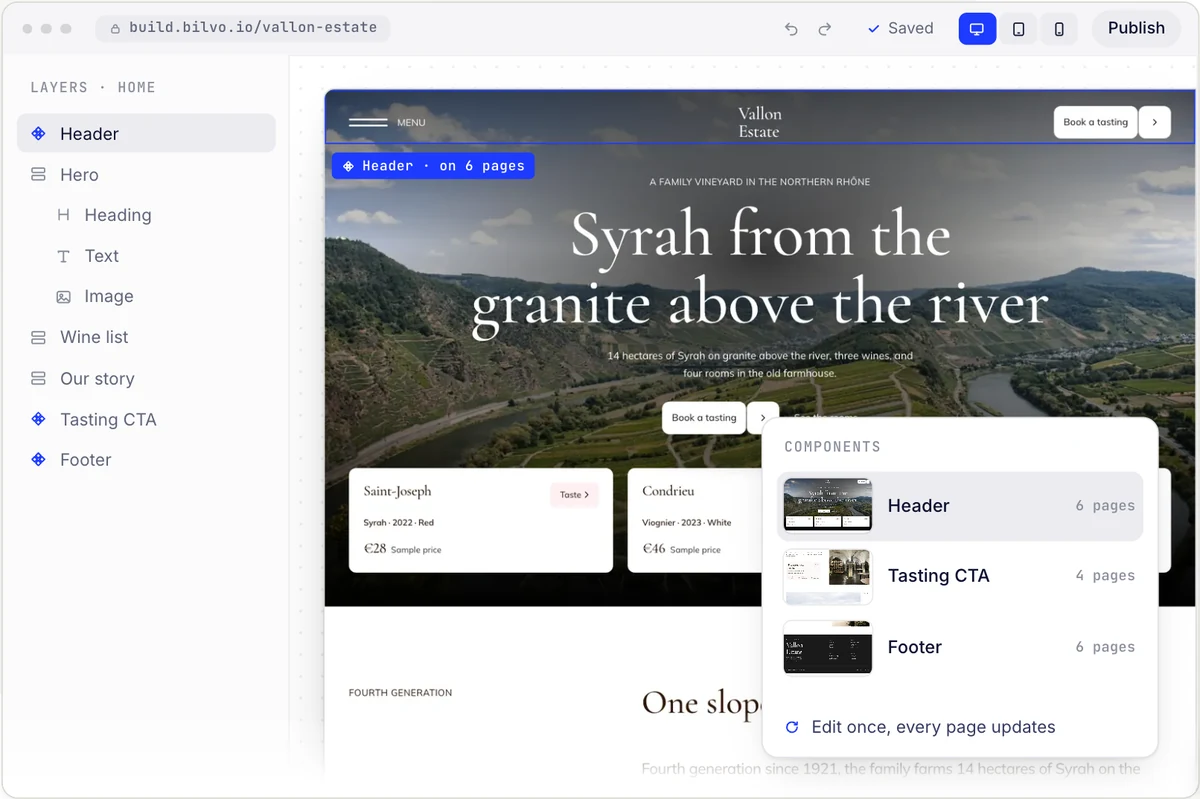
Task: Click the FOURTH GENERATION label on canvas
Action: pos(400,692)
